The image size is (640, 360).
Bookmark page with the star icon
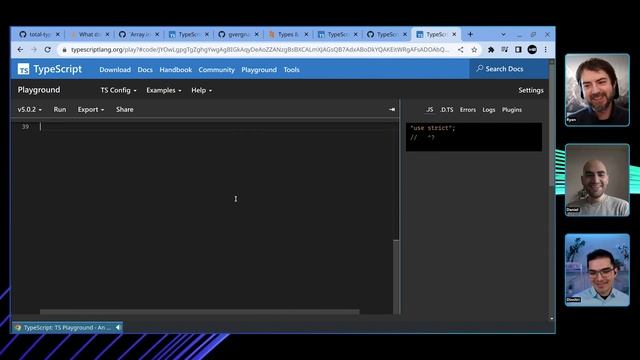[x=474, y=50]
